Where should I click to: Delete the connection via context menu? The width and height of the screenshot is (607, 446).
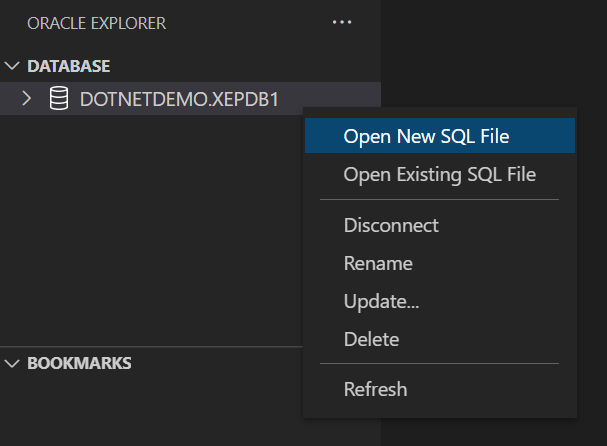[371, 340]
